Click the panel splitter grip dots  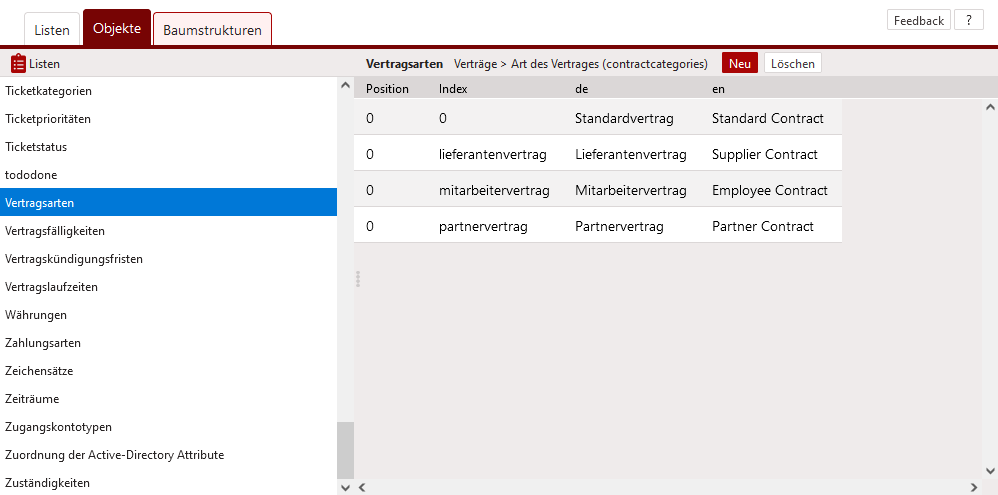[x=358, y=279]
